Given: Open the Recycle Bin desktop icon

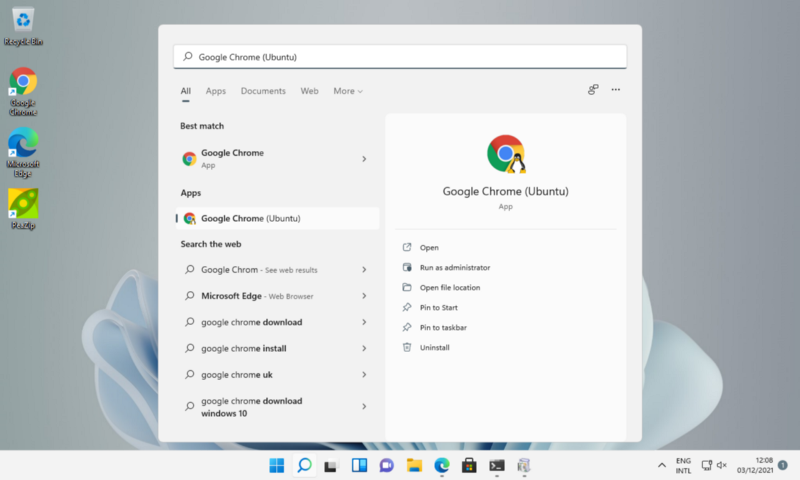Looking at the screenshot, I should tap(23, 27).
